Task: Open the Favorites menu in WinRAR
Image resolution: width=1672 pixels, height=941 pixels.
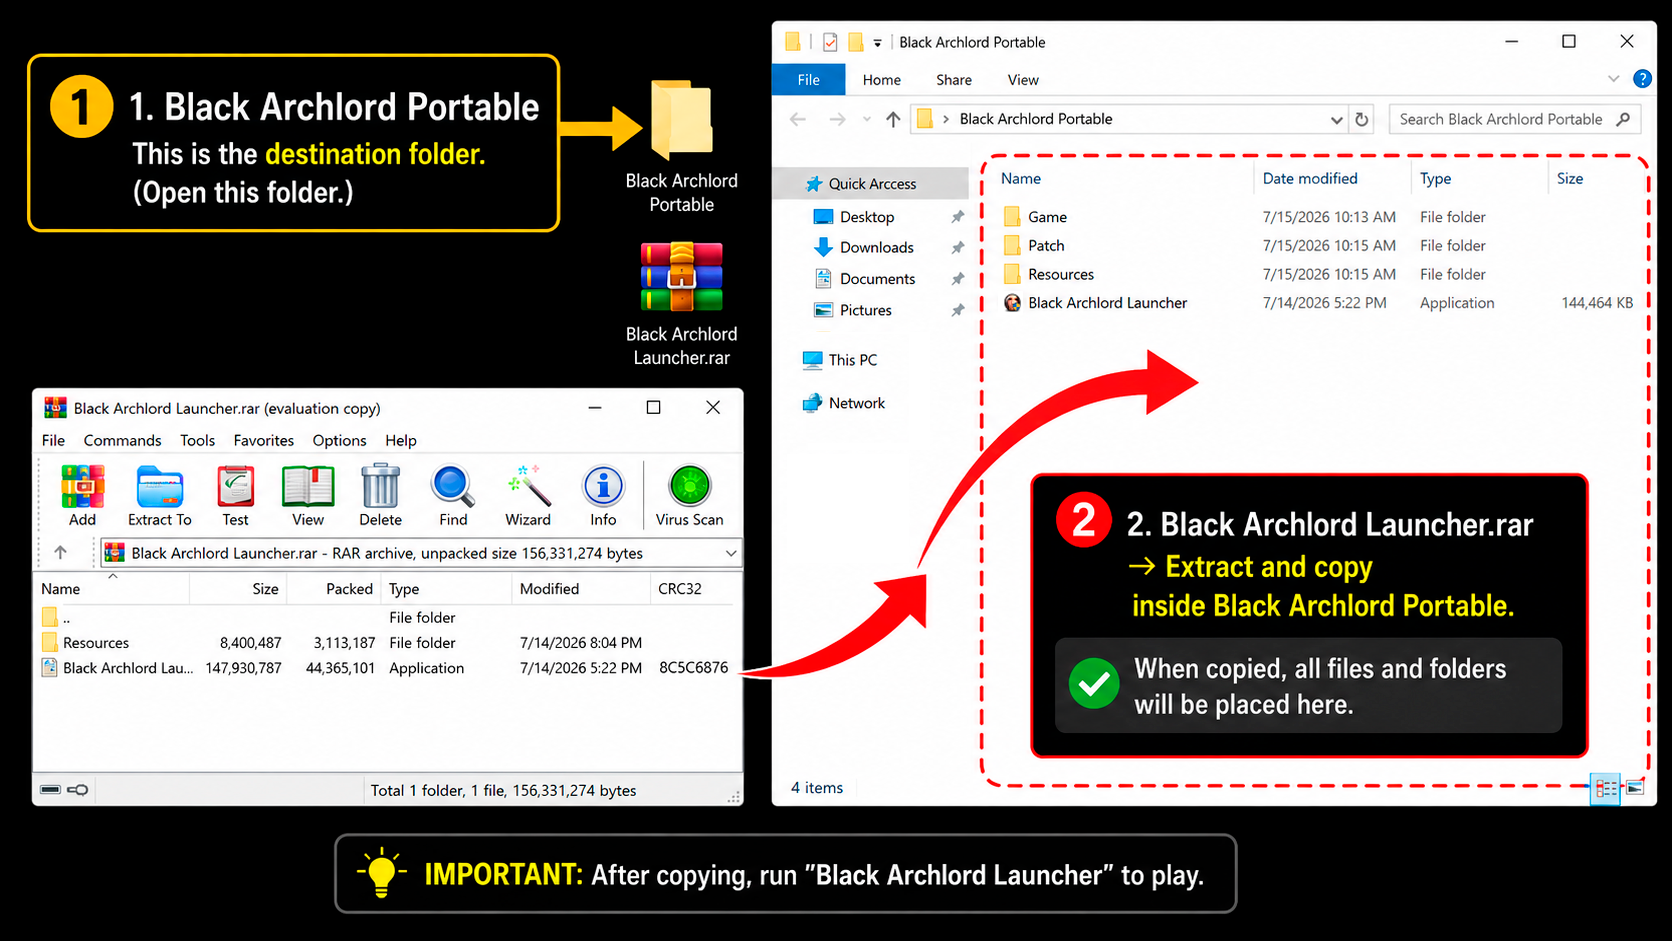Action: [x=264, y=440]
